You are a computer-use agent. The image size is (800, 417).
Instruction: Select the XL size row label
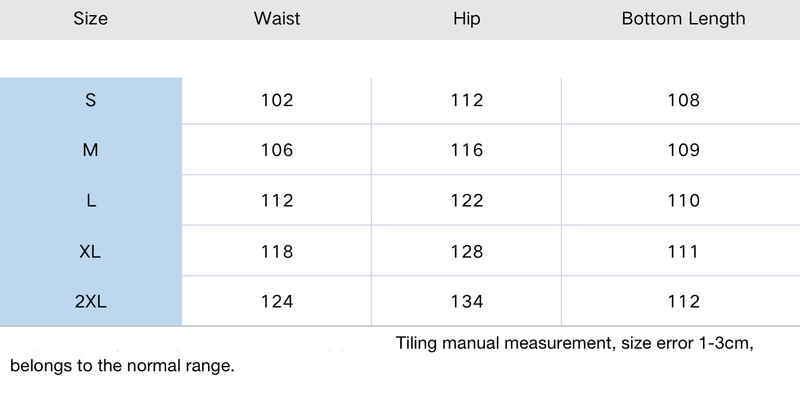pos(91,252)
